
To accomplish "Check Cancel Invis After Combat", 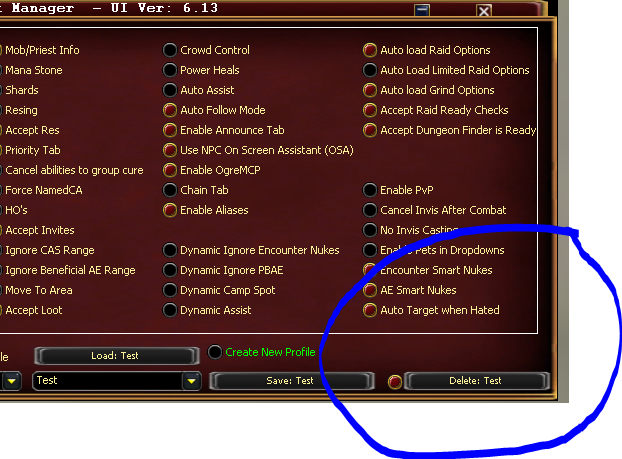I will tap(370, 210).
